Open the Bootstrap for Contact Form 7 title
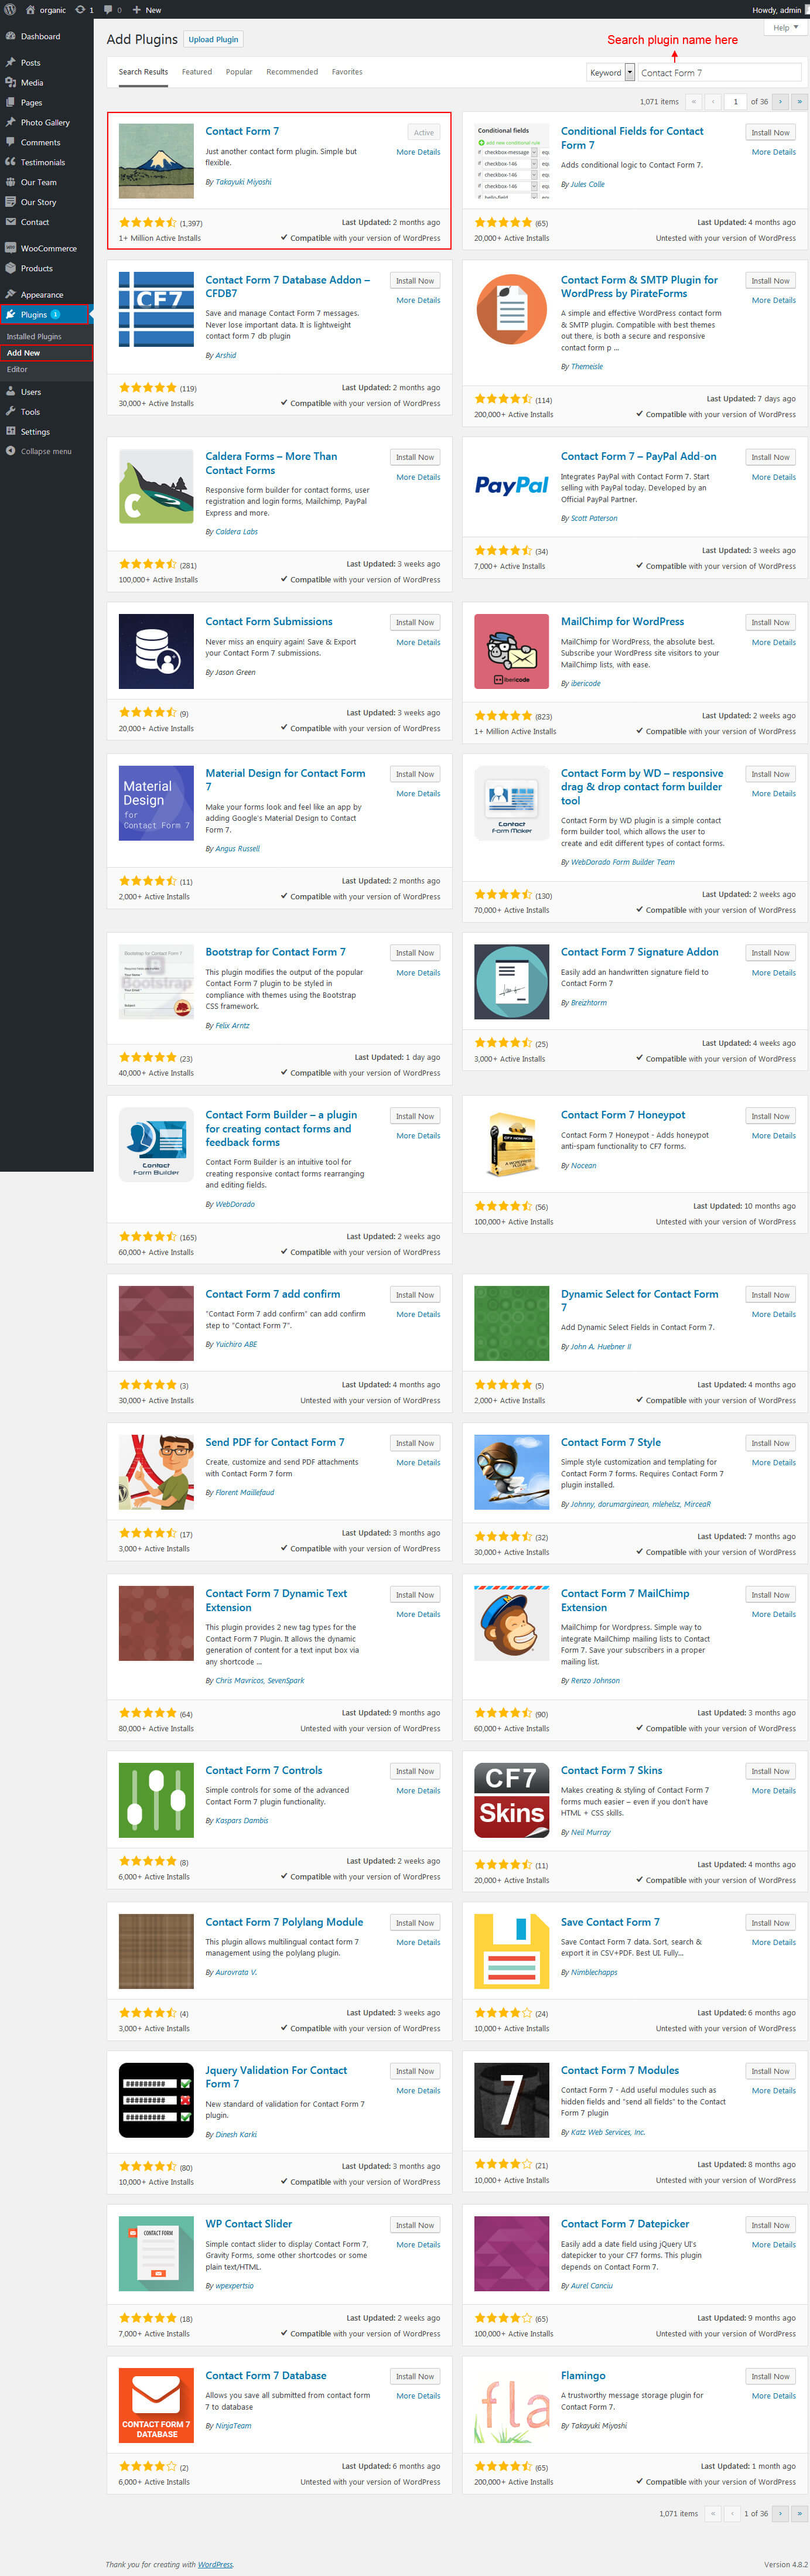The image size is (810, 2576). [275, 952]
